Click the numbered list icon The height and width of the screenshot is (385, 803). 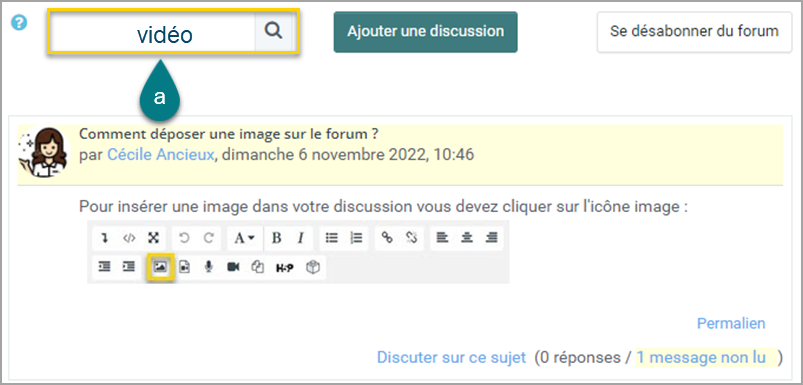pyautogui.click(x=356, y=238)
